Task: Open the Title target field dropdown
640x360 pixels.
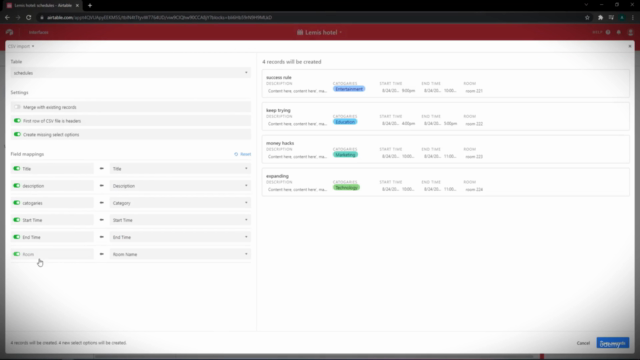Action: coord(180,169)
